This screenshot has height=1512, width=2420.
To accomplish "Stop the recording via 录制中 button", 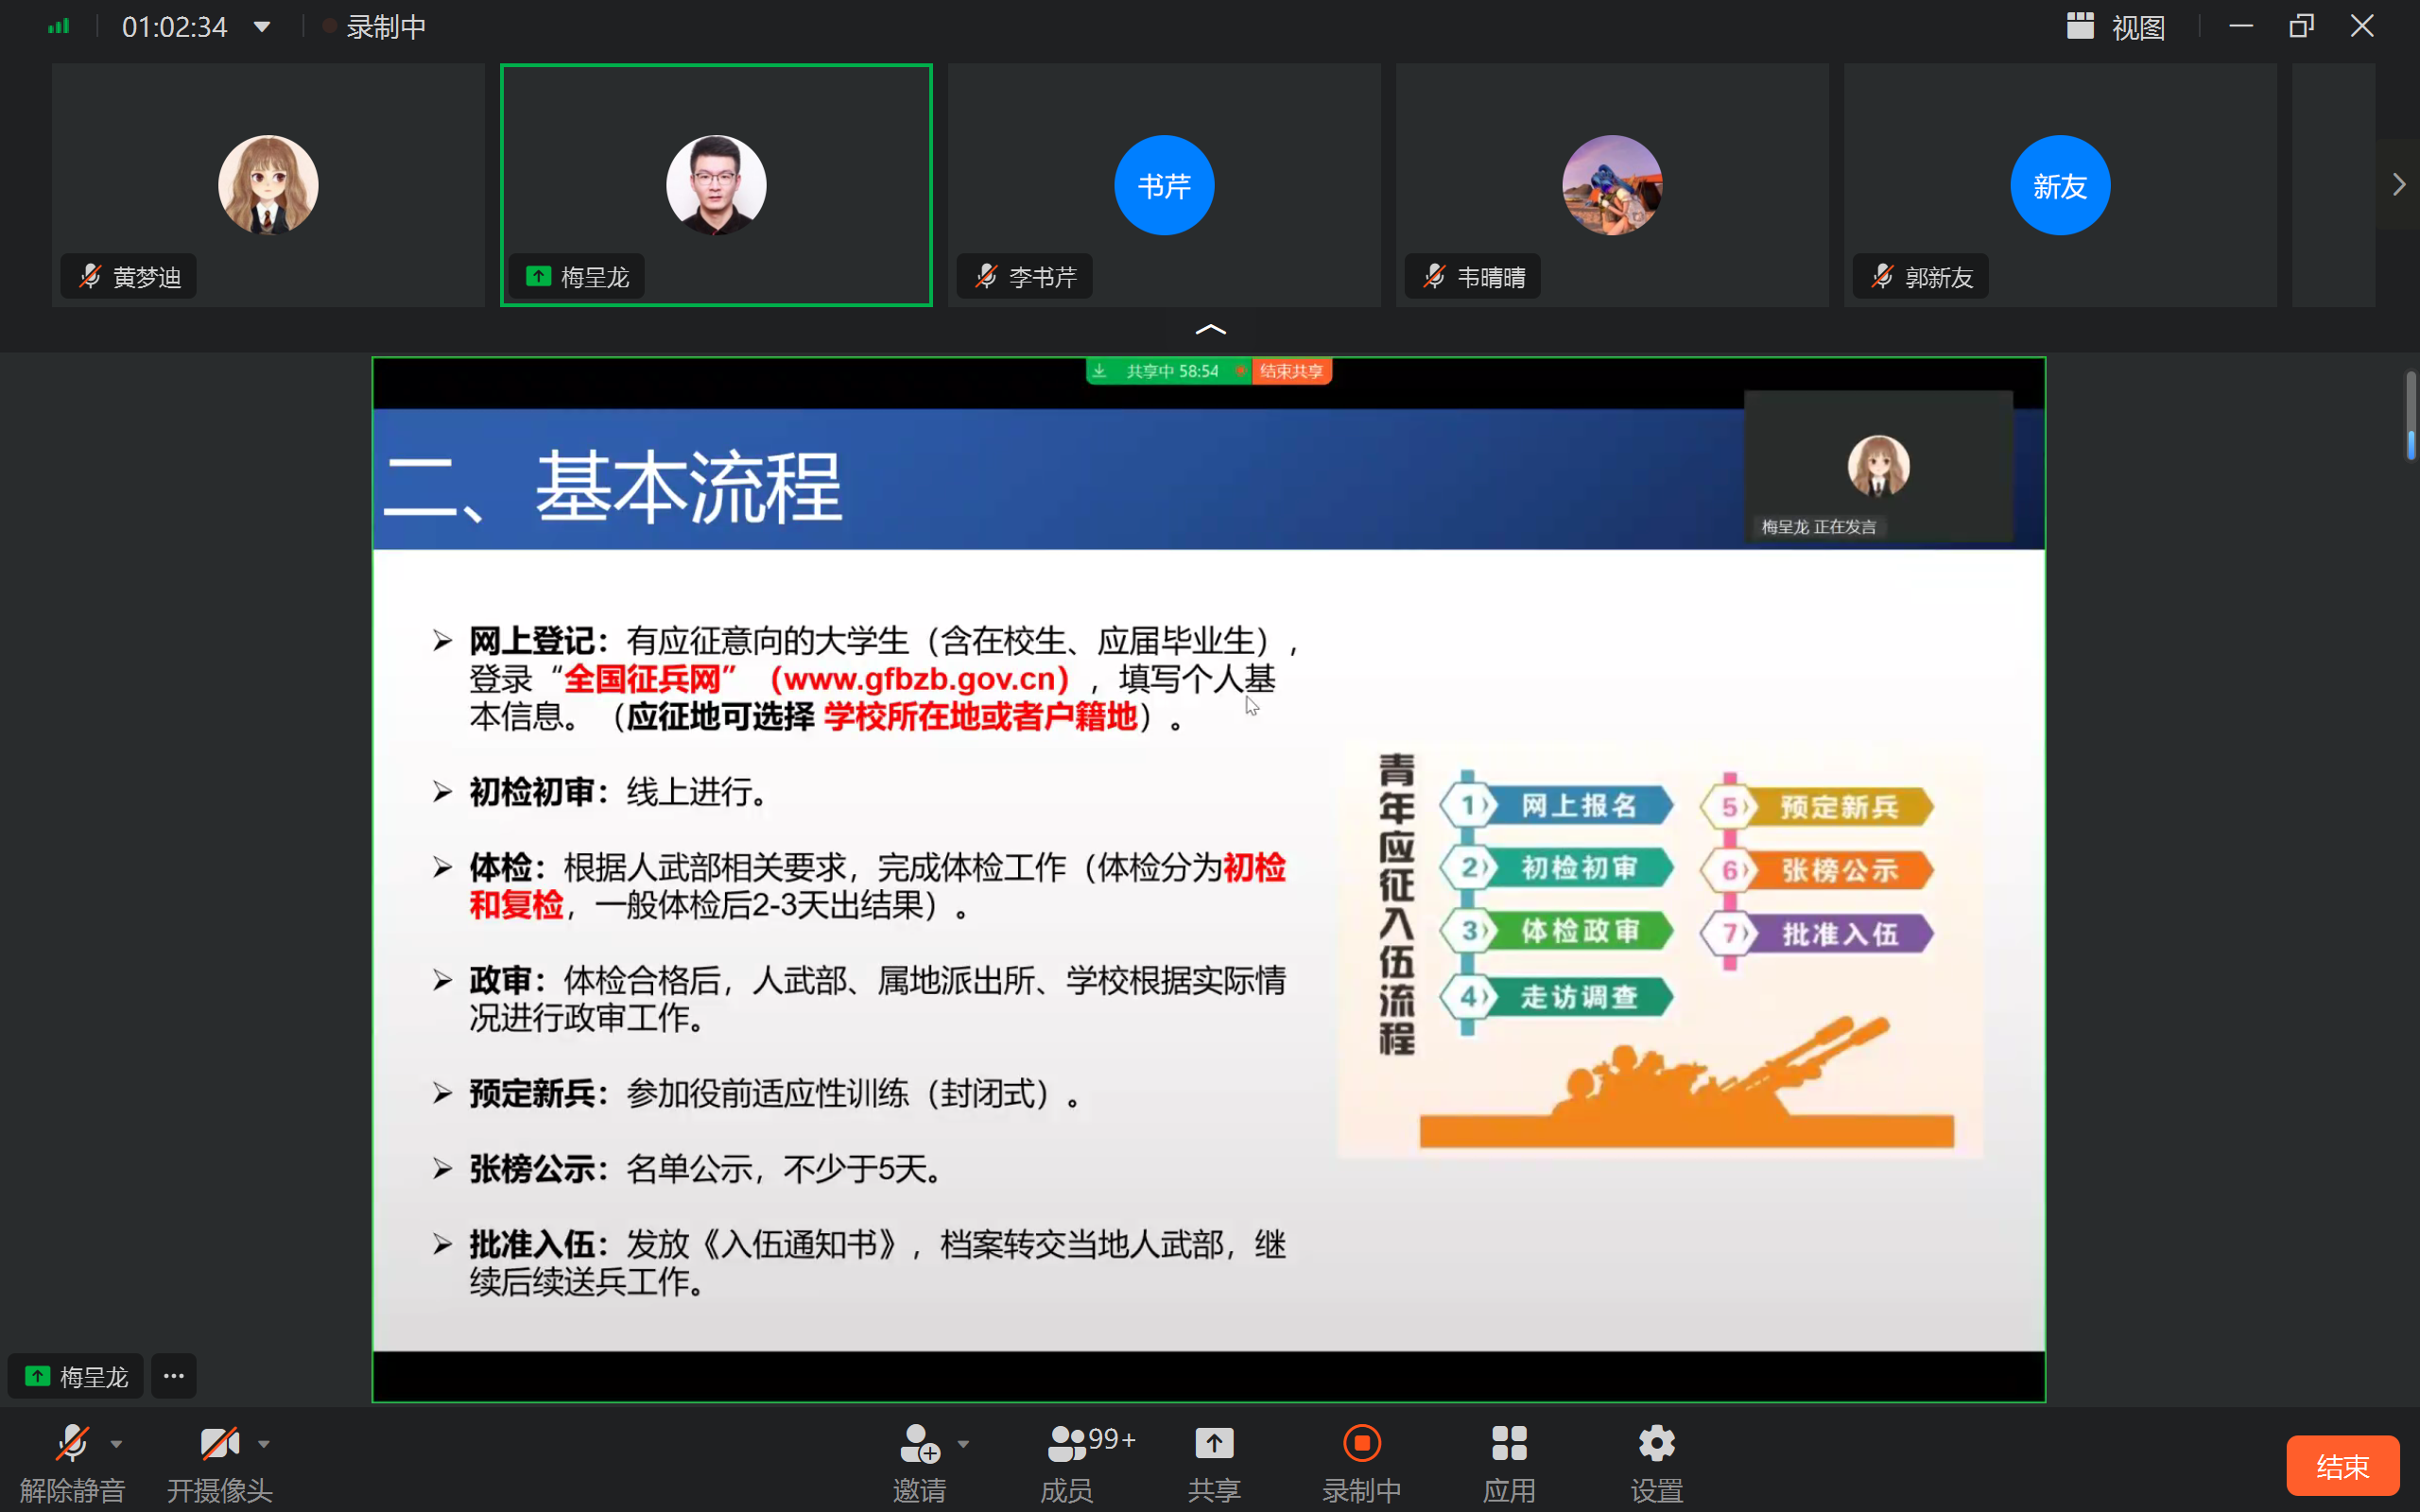I will point(1361,1444).
